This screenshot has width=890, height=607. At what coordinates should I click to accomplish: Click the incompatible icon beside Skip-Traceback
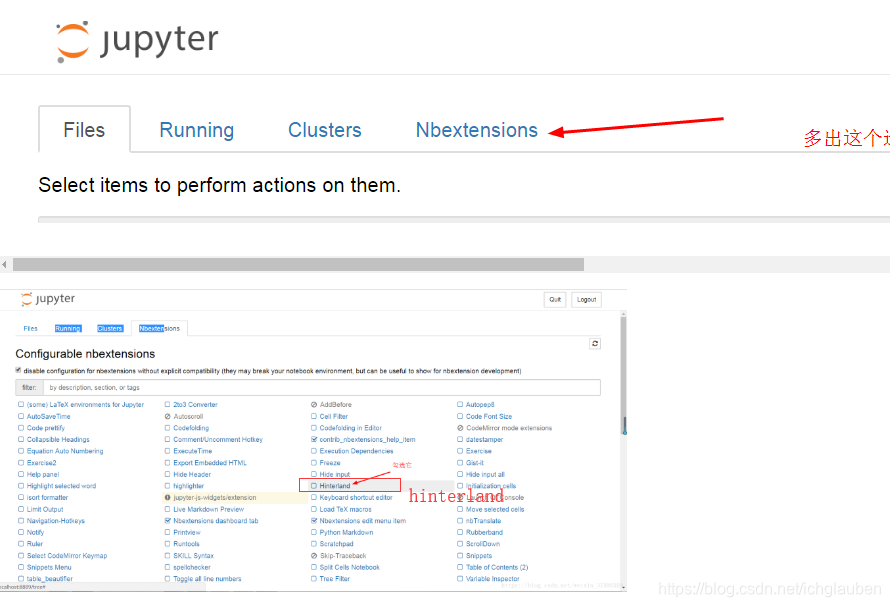(x=314, y=556)
